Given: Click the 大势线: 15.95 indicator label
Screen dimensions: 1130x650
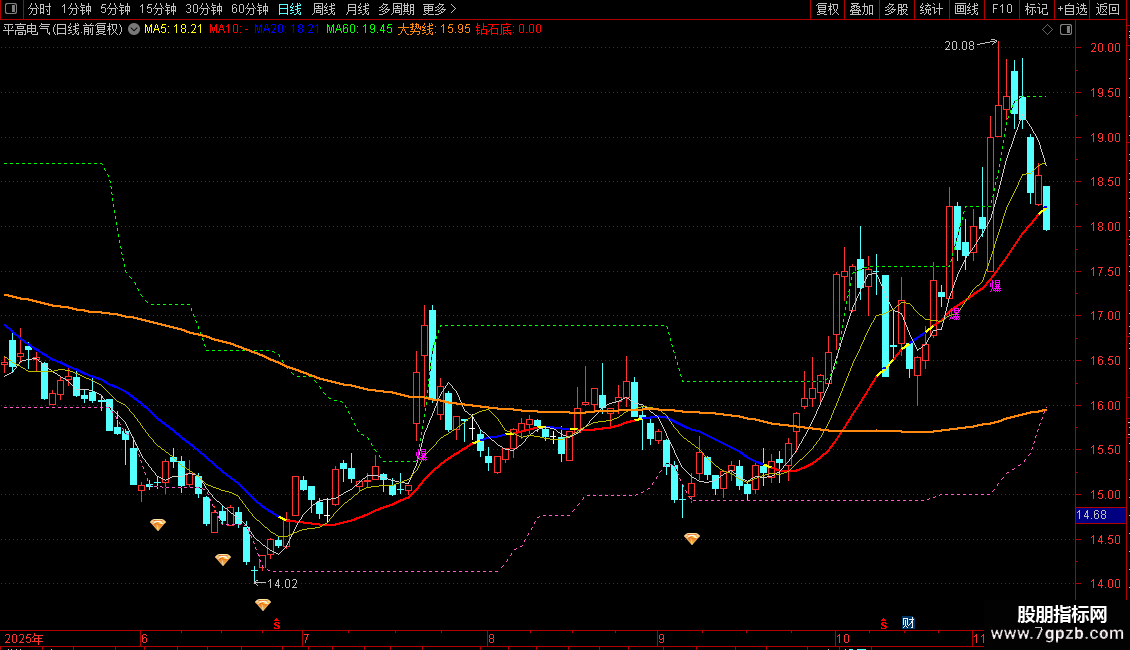Looking at the screenshot, I should point(434,30).
